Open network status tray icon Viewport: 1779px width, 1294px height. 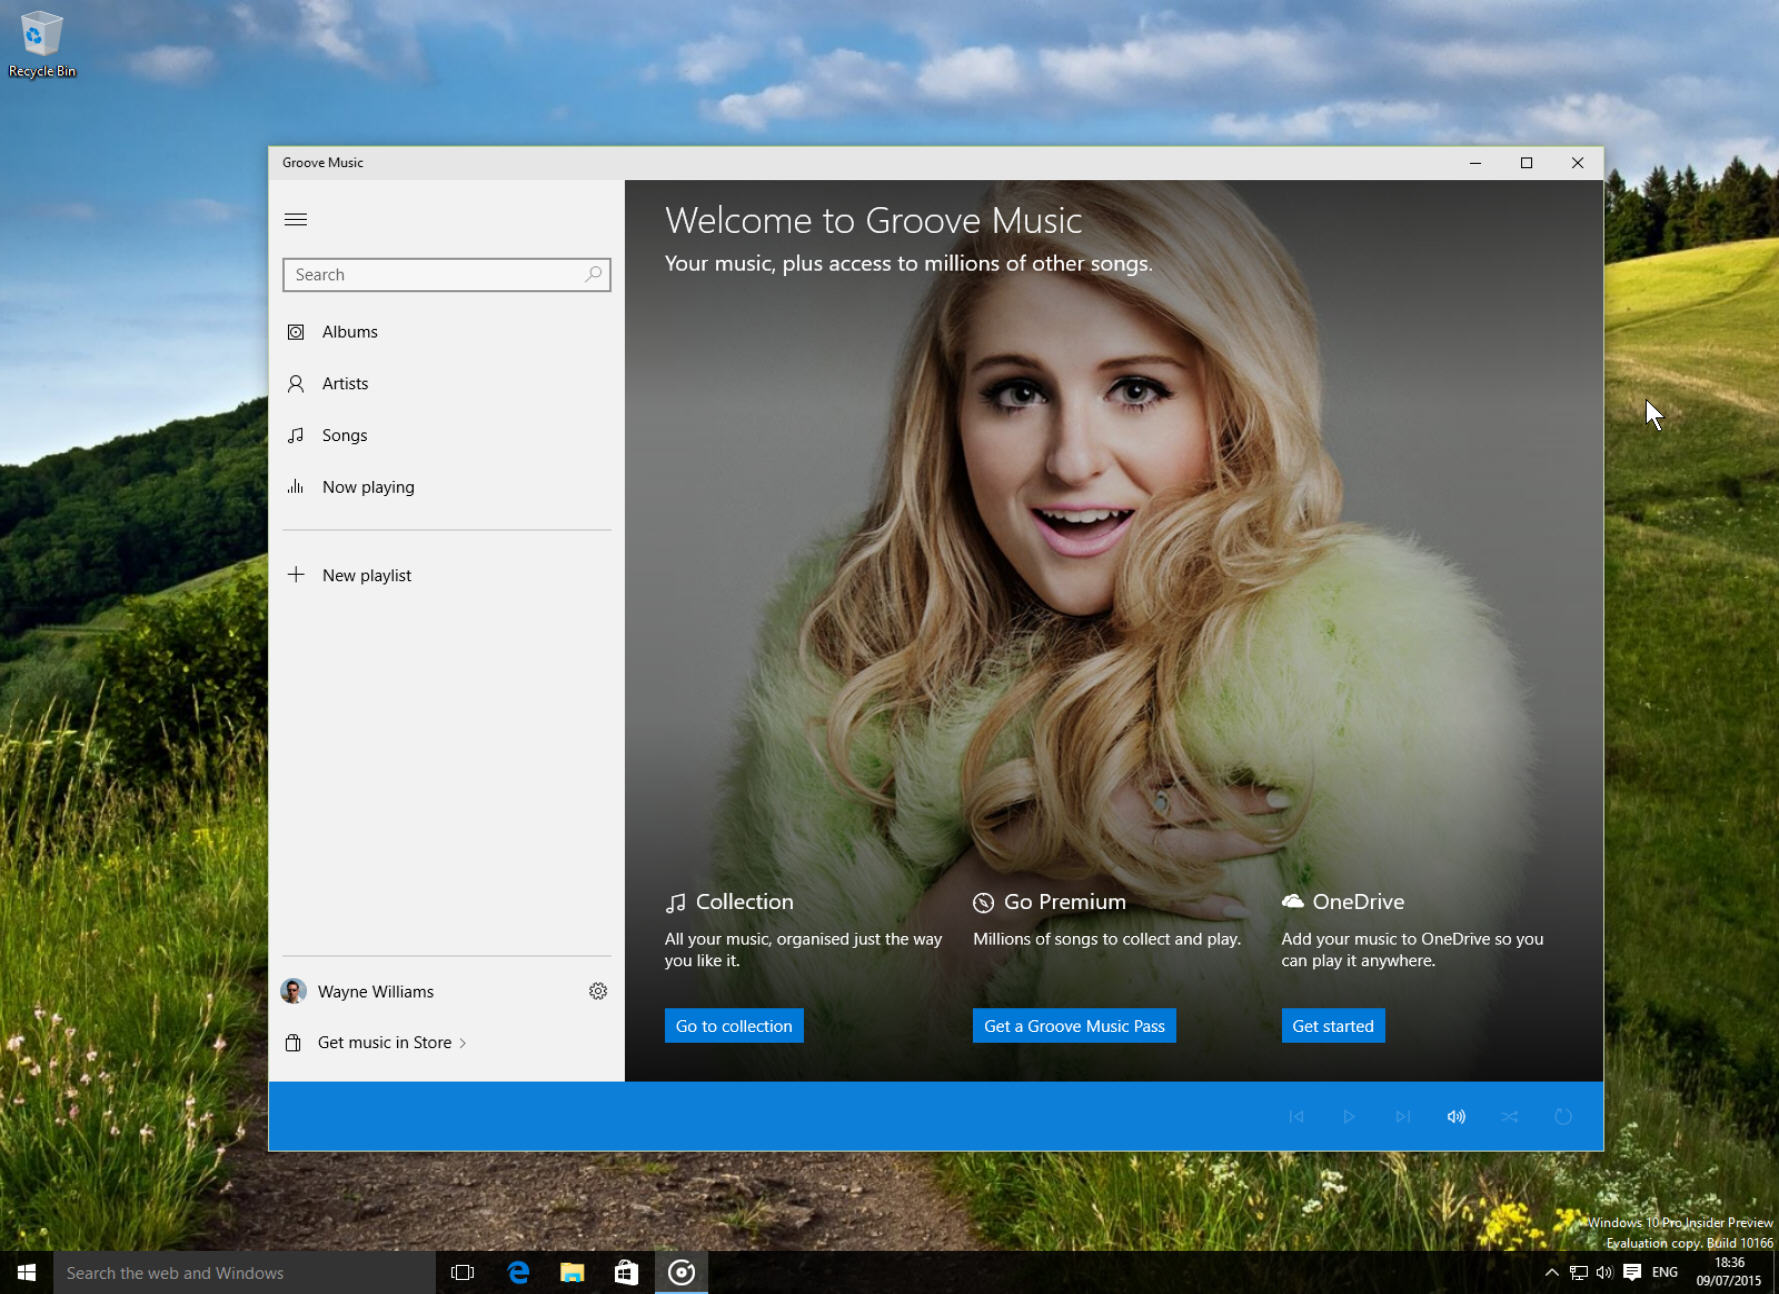(1578, 1272)
